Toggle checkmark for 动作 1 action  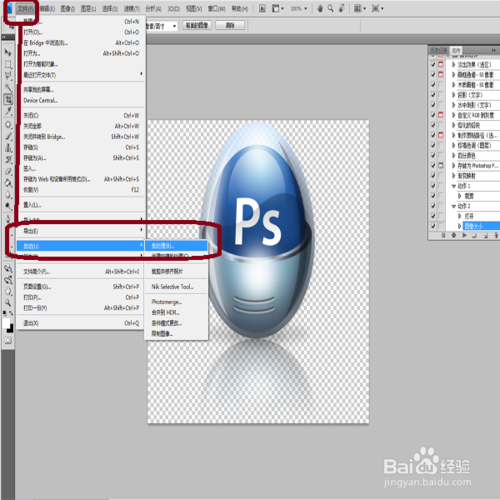[x=433, y=186]
